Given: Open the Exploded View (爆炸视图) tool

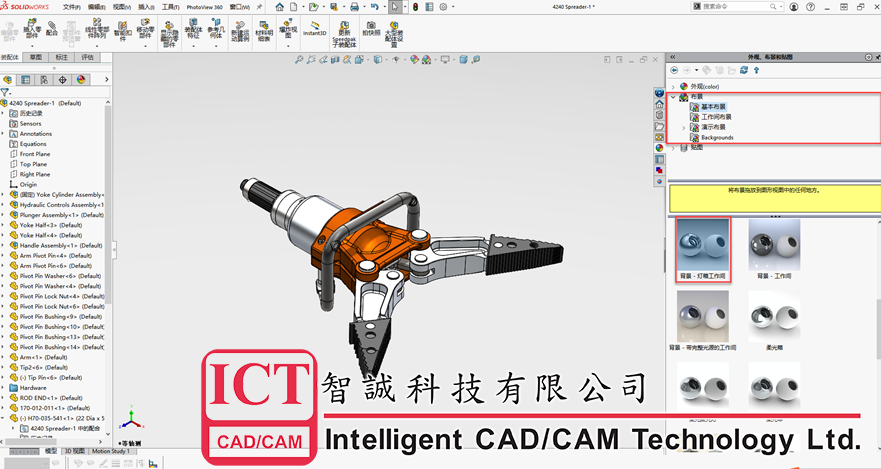Looking at the screenshot, I should [288, 30].
